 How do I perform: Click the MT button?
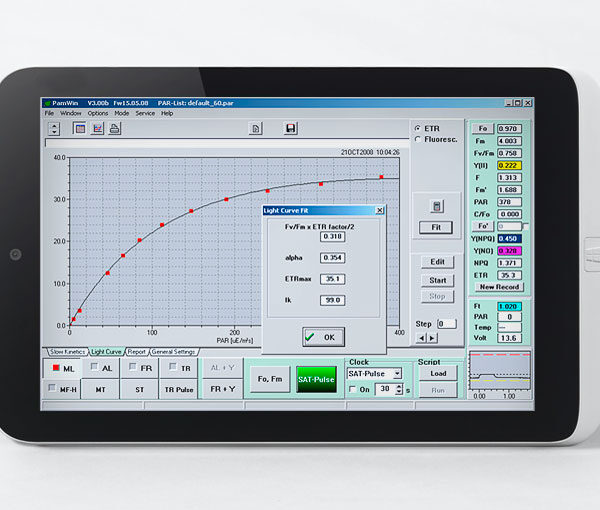tap(100, 389)
